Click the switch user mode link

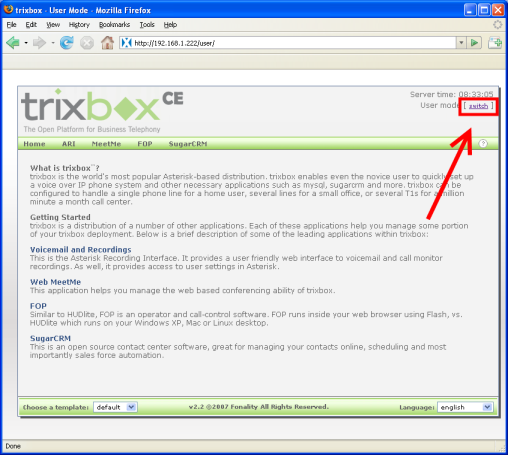click(478, 106)
